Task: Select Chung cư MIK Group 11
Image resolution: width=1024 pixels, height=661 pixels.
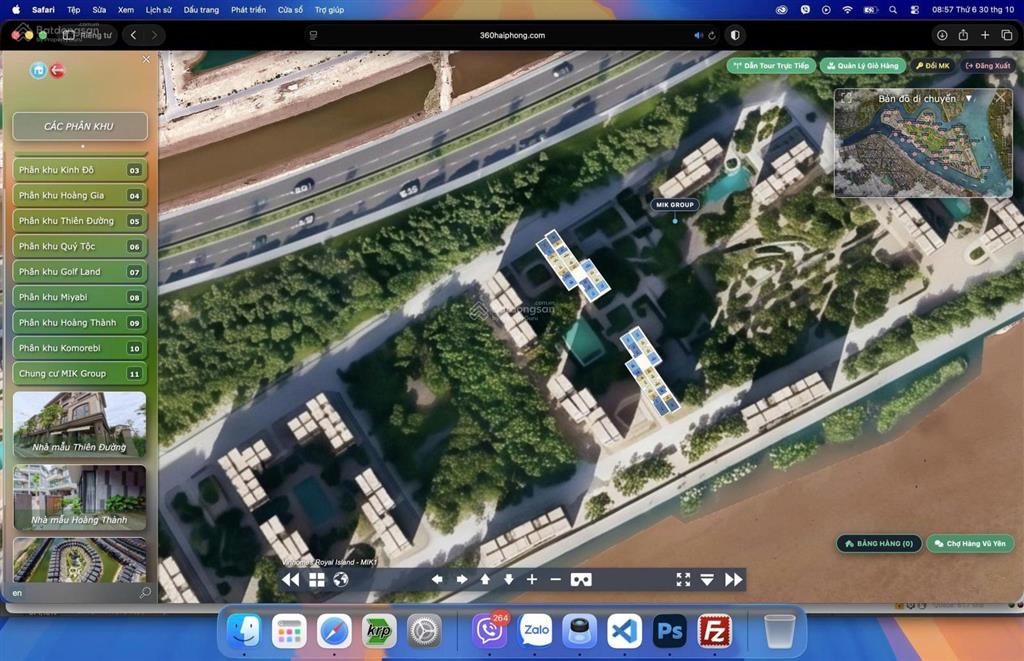Action: 80,374
